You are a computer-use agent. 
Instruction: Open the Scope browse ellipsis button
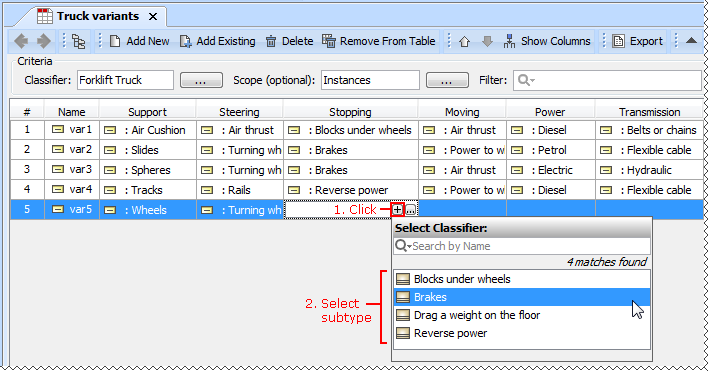(447, 81)
